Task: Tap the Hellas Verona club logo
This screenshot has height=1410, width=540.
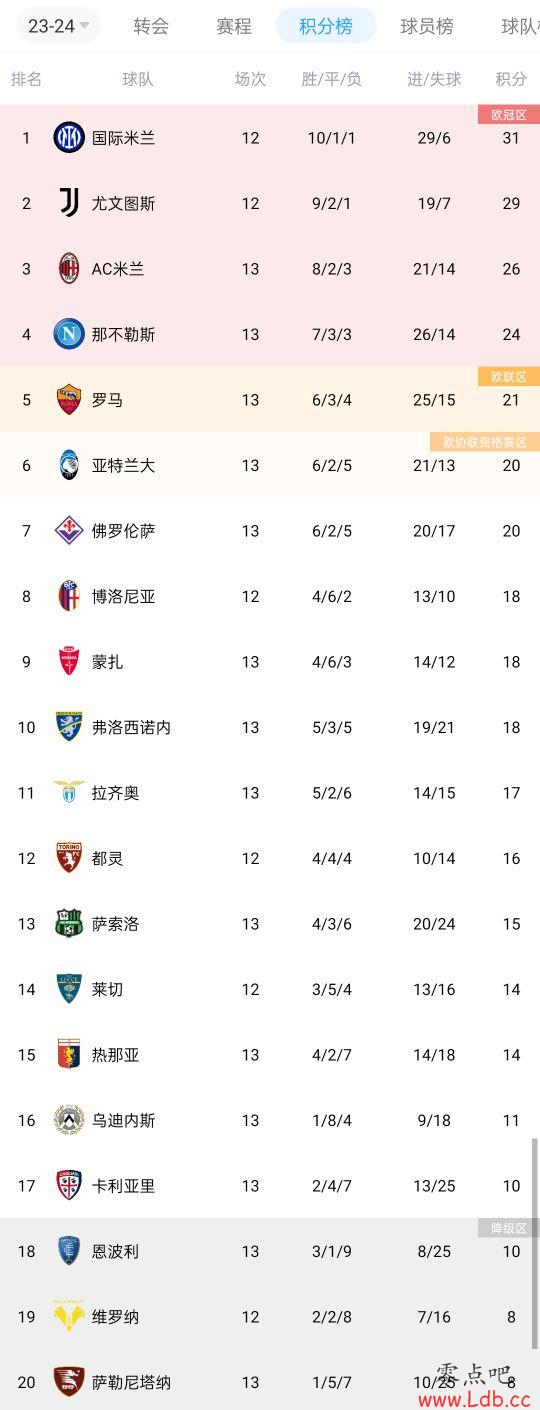Action: click(x=69, y=1316)
